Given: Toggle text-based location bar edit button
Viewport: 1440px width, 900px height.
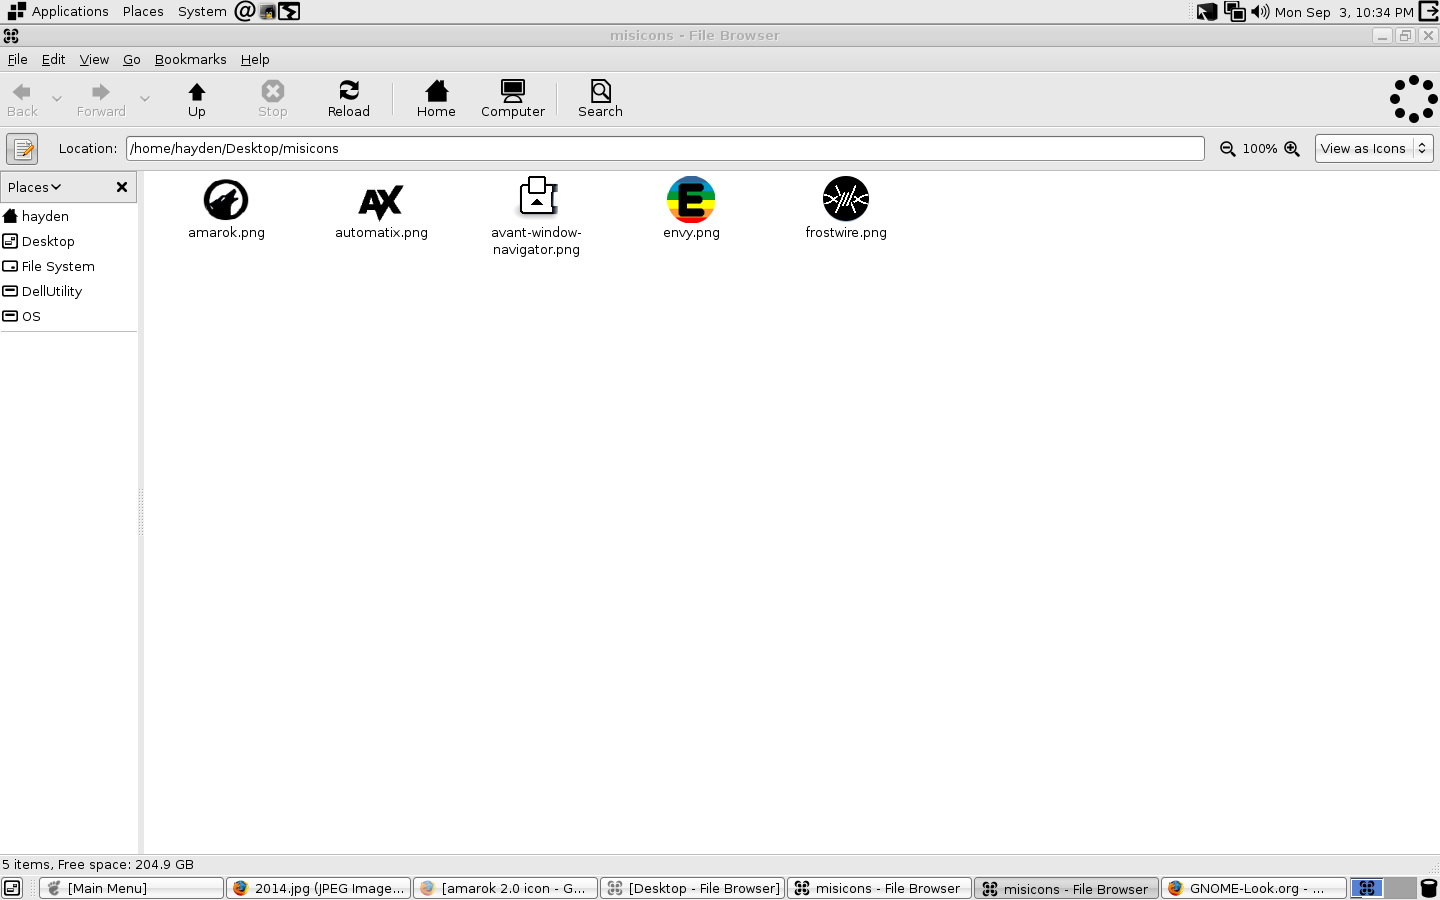Looking at the screenshot, I should coord(22,149).
